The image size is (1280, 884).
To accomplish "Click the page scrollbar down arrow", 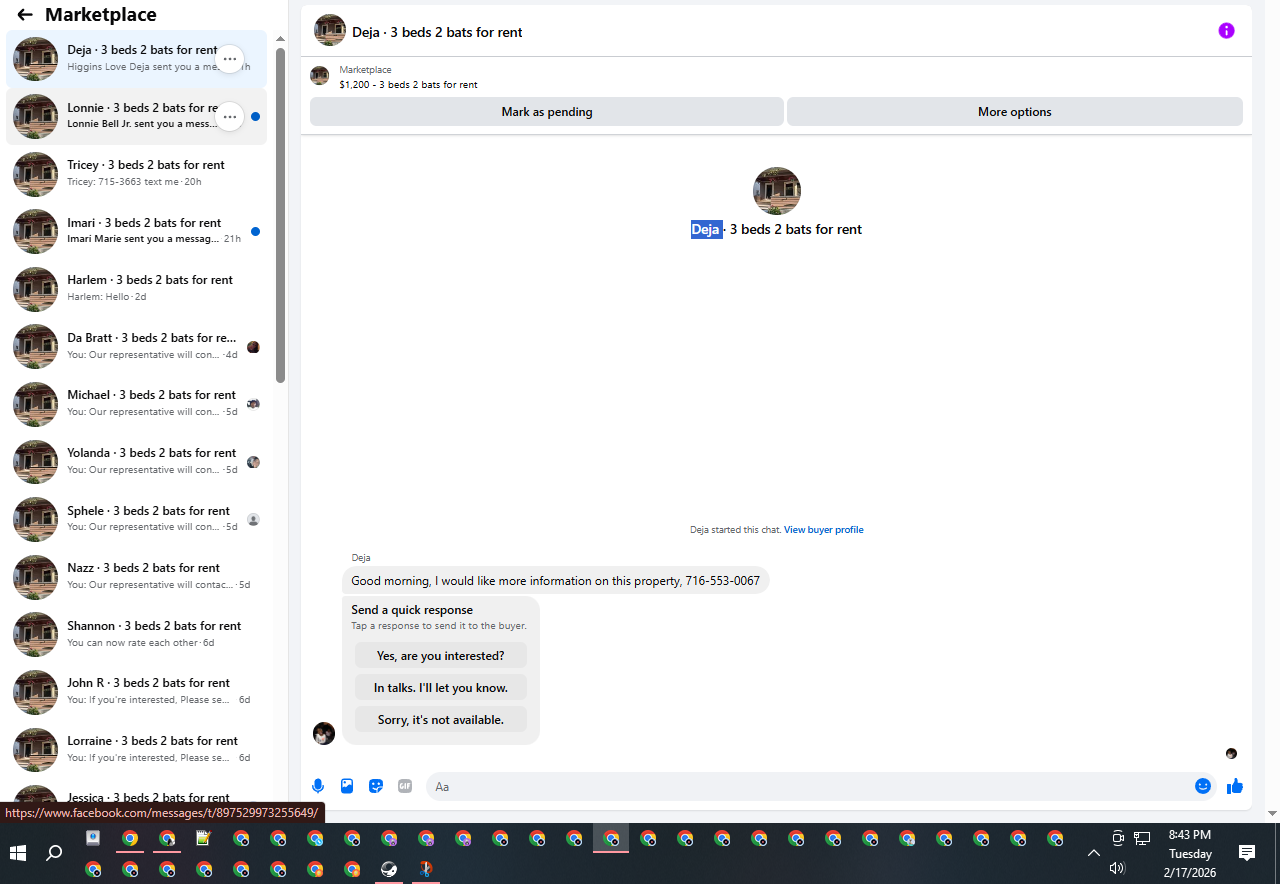I will click(1272, 814).
